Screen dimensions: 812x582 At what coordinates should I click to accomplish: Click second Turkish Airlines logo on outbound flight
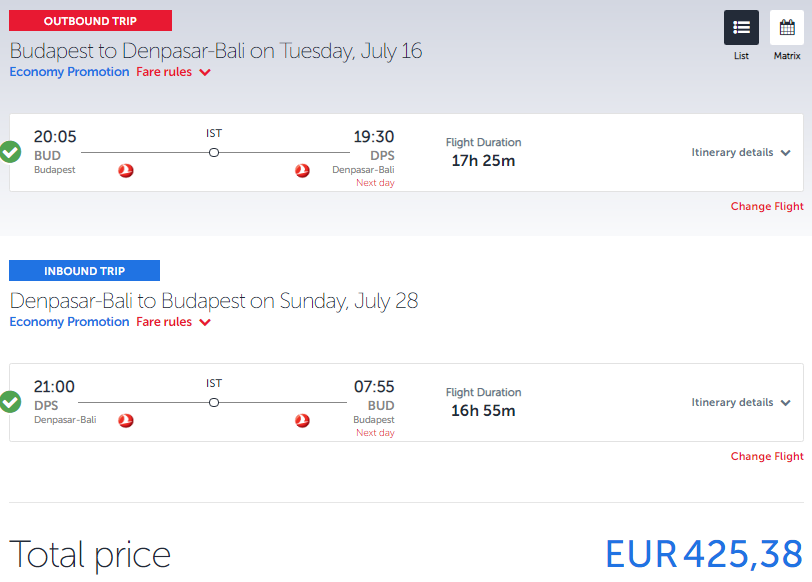coord(302,170)
